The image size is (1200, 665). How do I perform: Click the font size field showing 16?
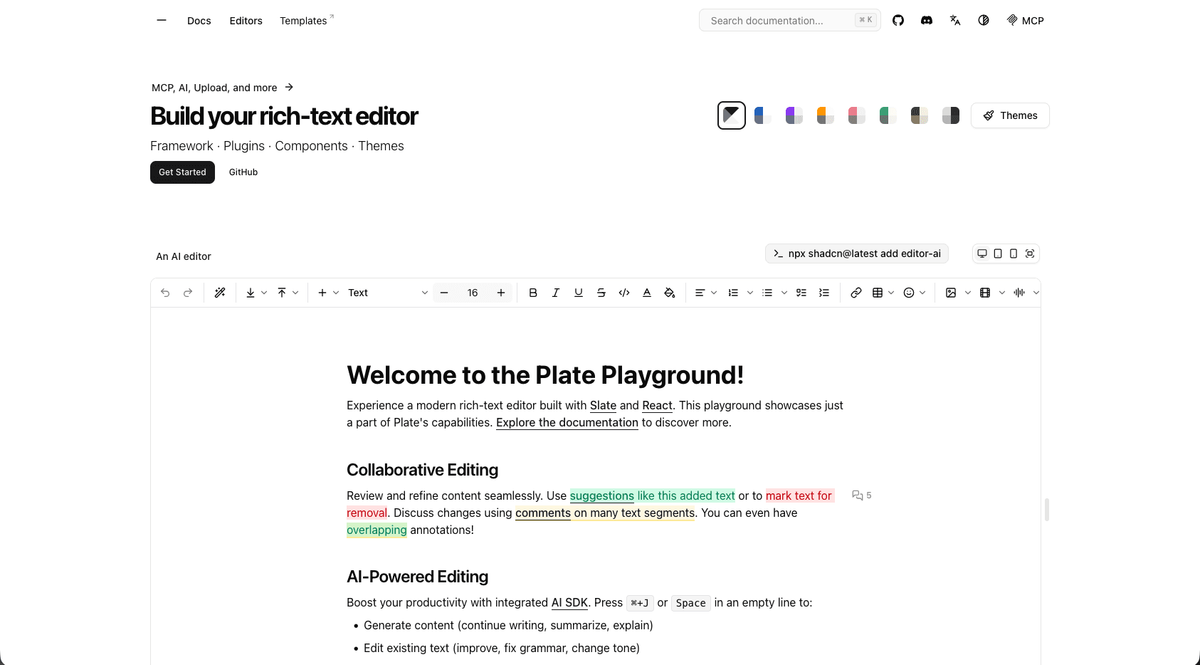click(472, 293)
